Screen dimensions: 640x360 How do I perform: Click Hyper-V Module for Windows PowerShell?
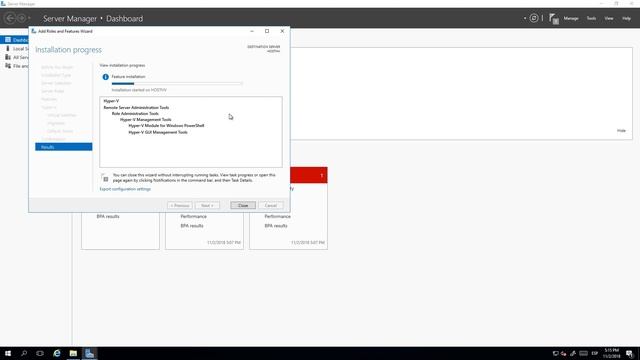[166, 126]
